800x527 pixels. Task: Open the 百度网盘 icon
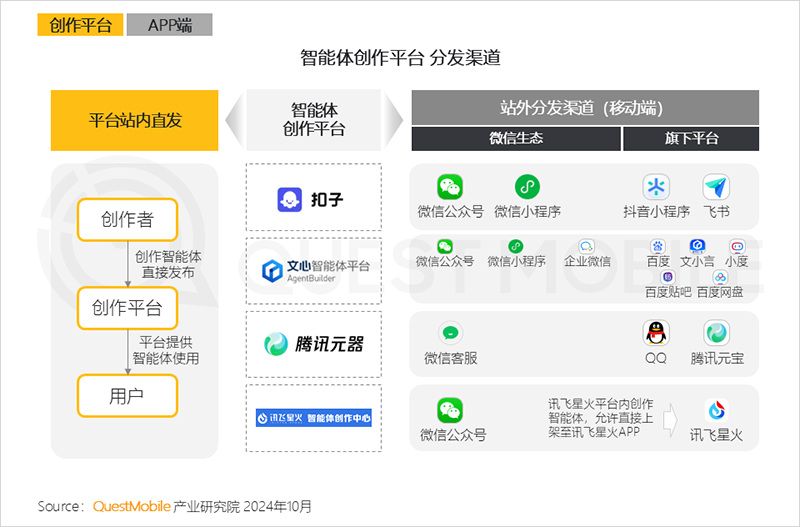(720, 277)
